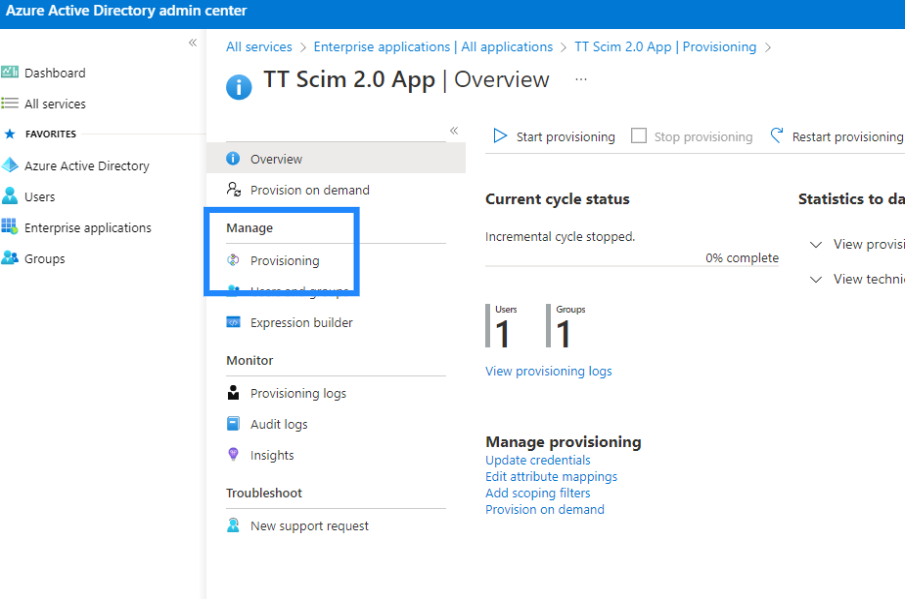
Task: Click the Current cycle status heading
Action: [557, 199]
